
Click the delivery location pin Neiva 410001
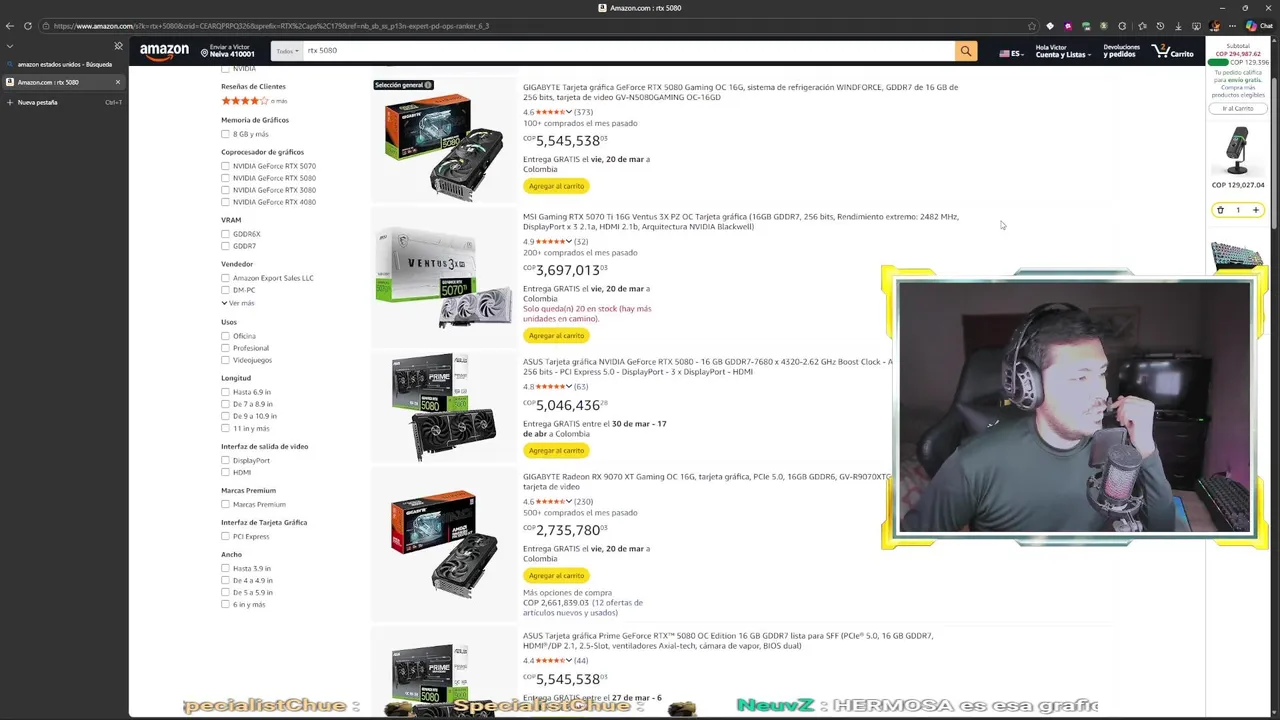pos(228,51)
